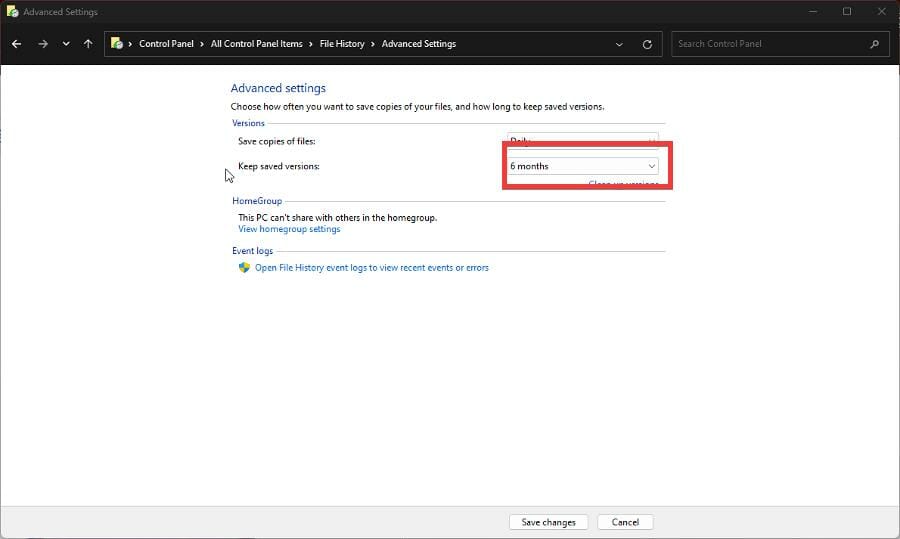Refresh the page with the refresh icon
Image resolution: width=900 pixels, height=539 pixels.
pyautogui.click(x=647, y=44)
